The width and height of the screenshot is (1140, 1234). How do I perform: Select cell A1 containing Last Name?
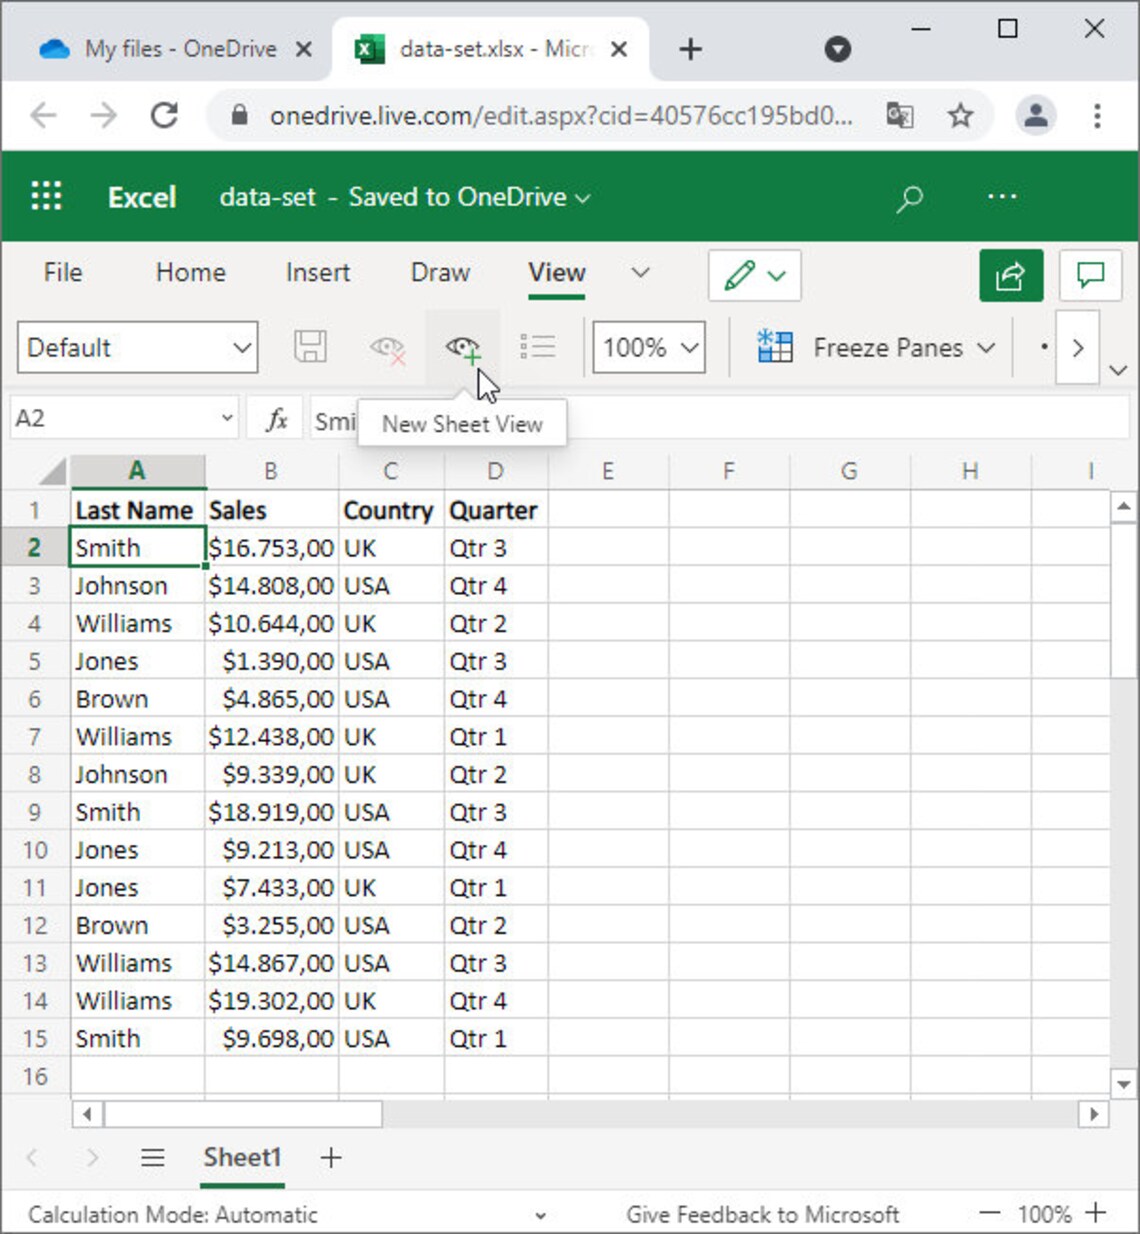(136, 510)
